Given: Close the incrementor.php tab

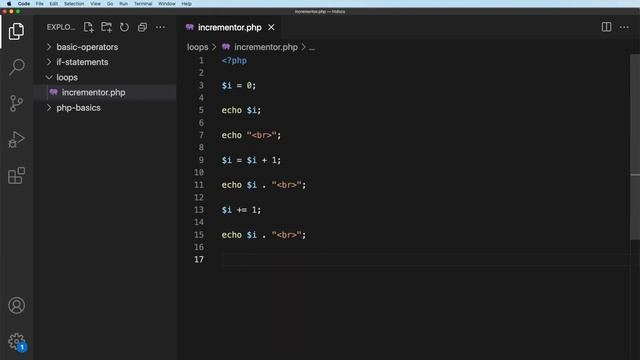Looking at the screenshot, I should 271,27.
